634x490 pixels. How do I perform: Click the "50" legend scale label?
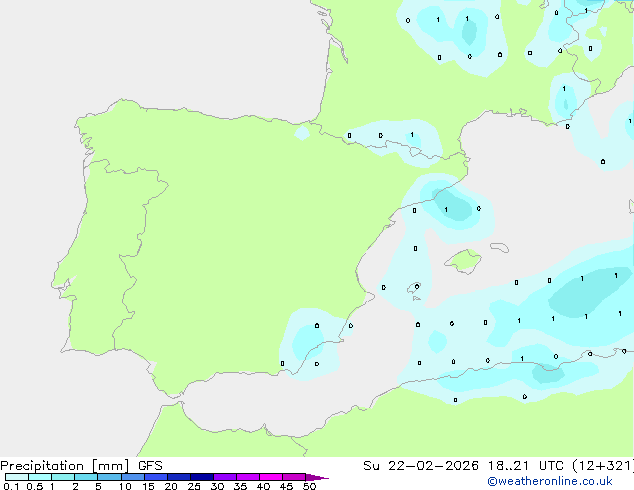[309, 486]
